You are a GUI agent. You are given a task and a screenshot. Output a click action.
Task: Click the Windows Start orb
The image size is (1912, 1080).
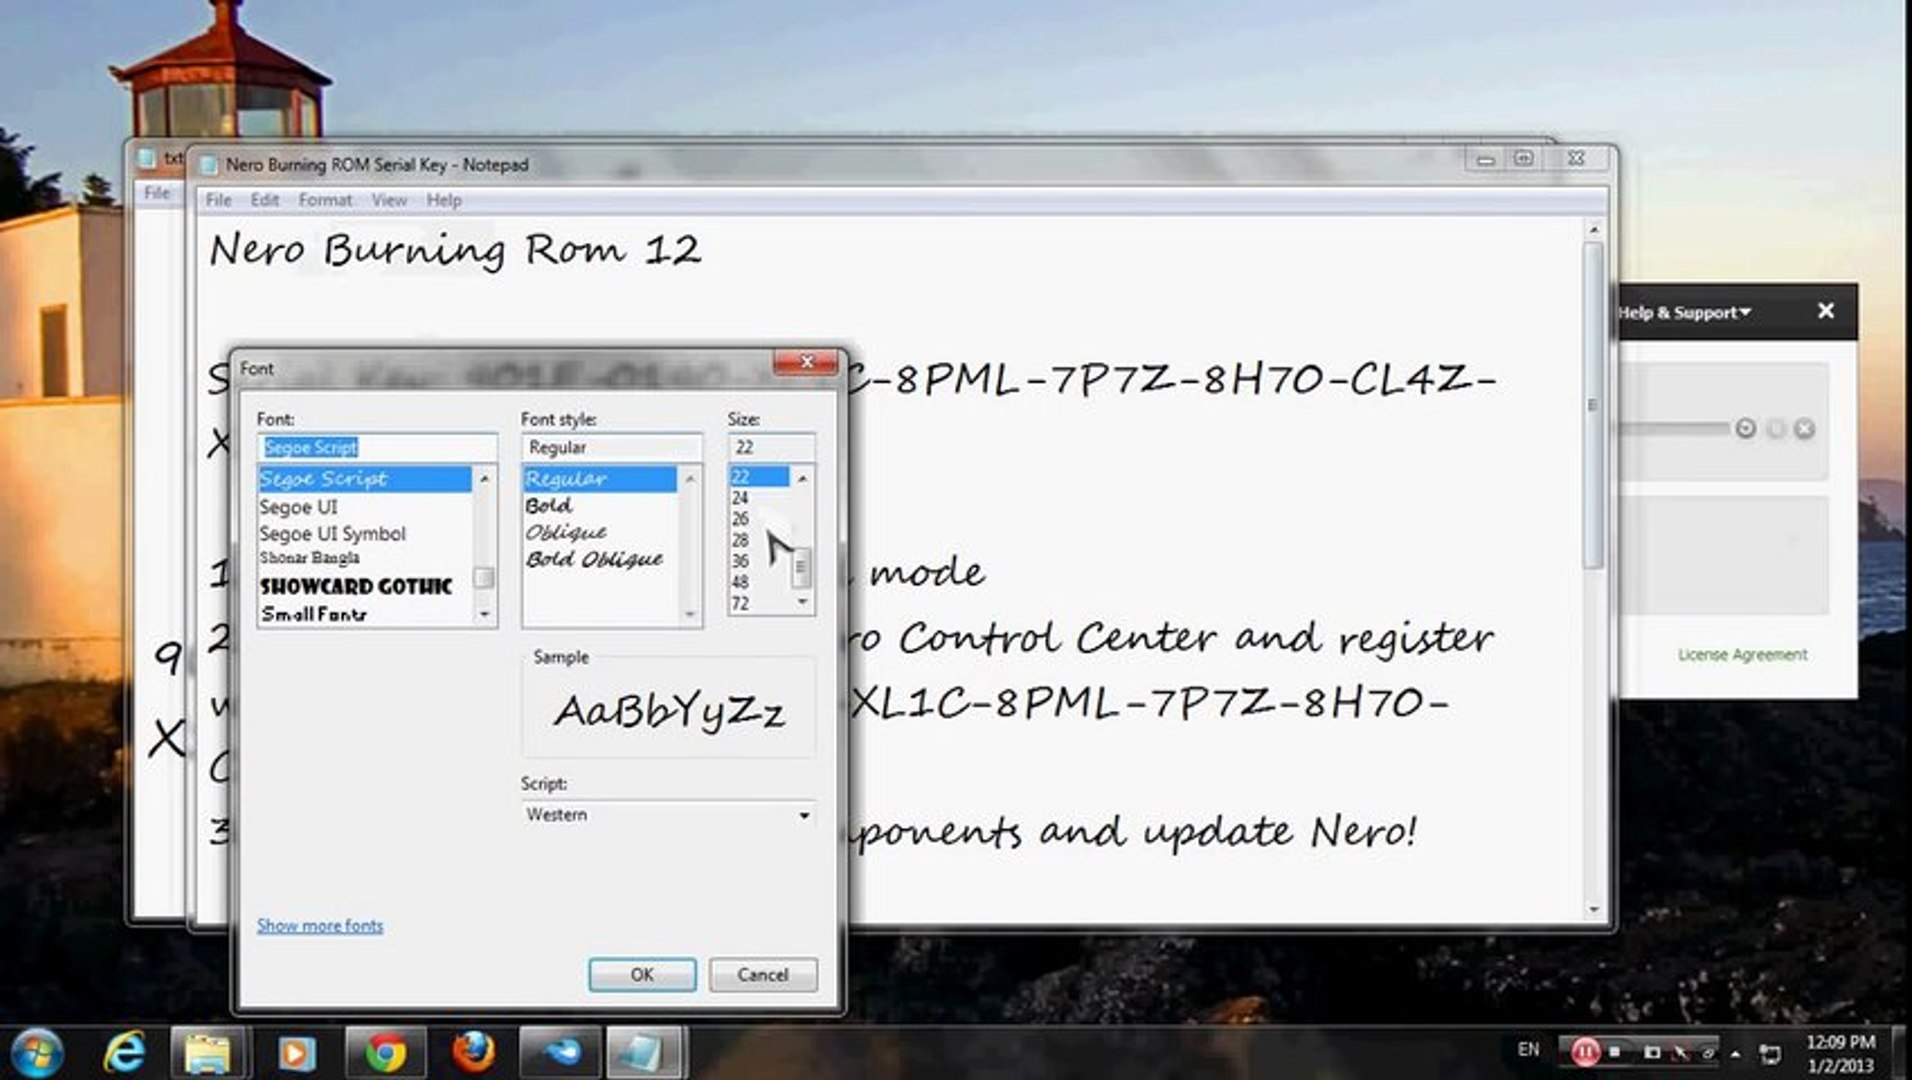click(37, 1053)
